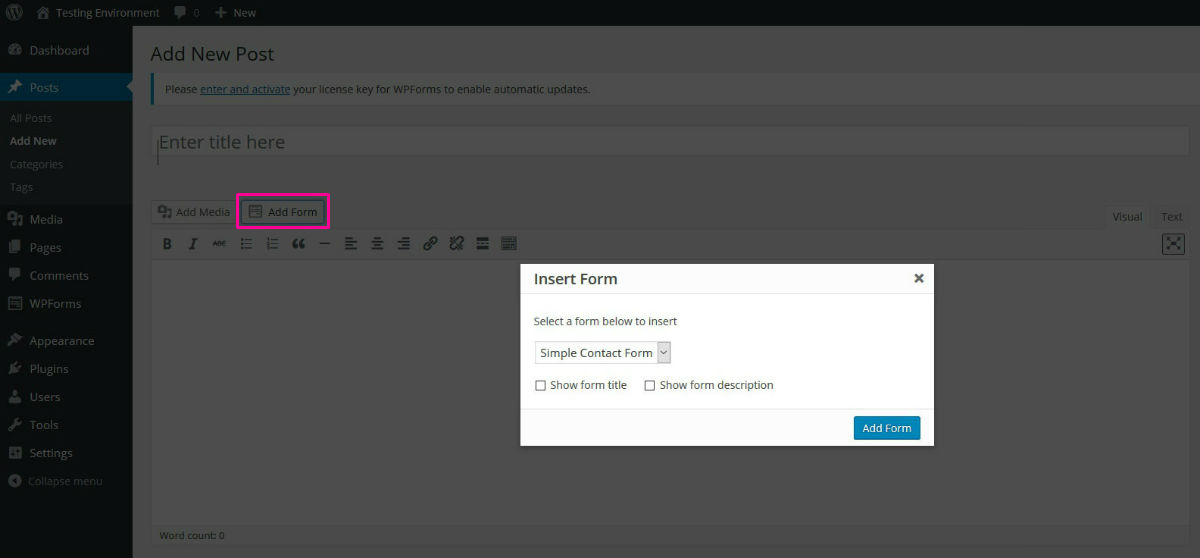This screenshot has width=1200, height=558.
Task: Toggle bold formatting
Action: (x=167, y=243)
